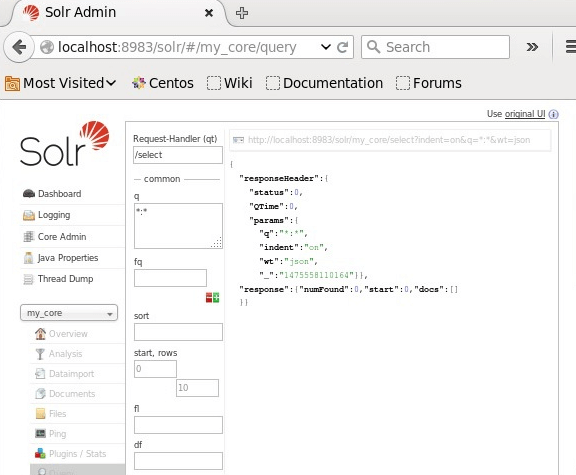The image size is (576, 475).
Task: Reload the page with refresh button
Action: pos(342,47)
